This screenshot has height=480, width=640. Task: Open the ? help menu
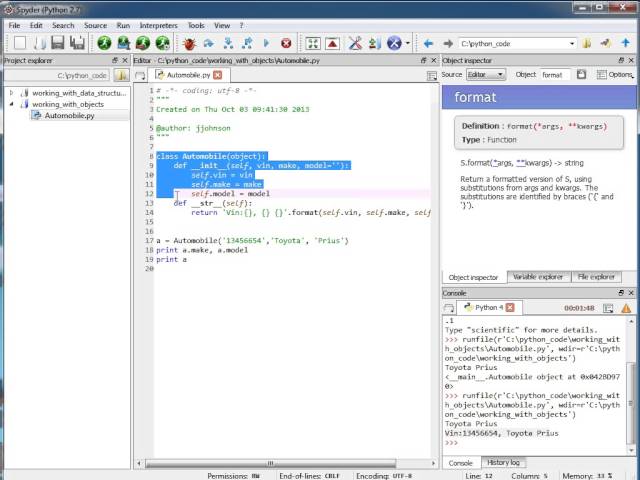point(241,25)
